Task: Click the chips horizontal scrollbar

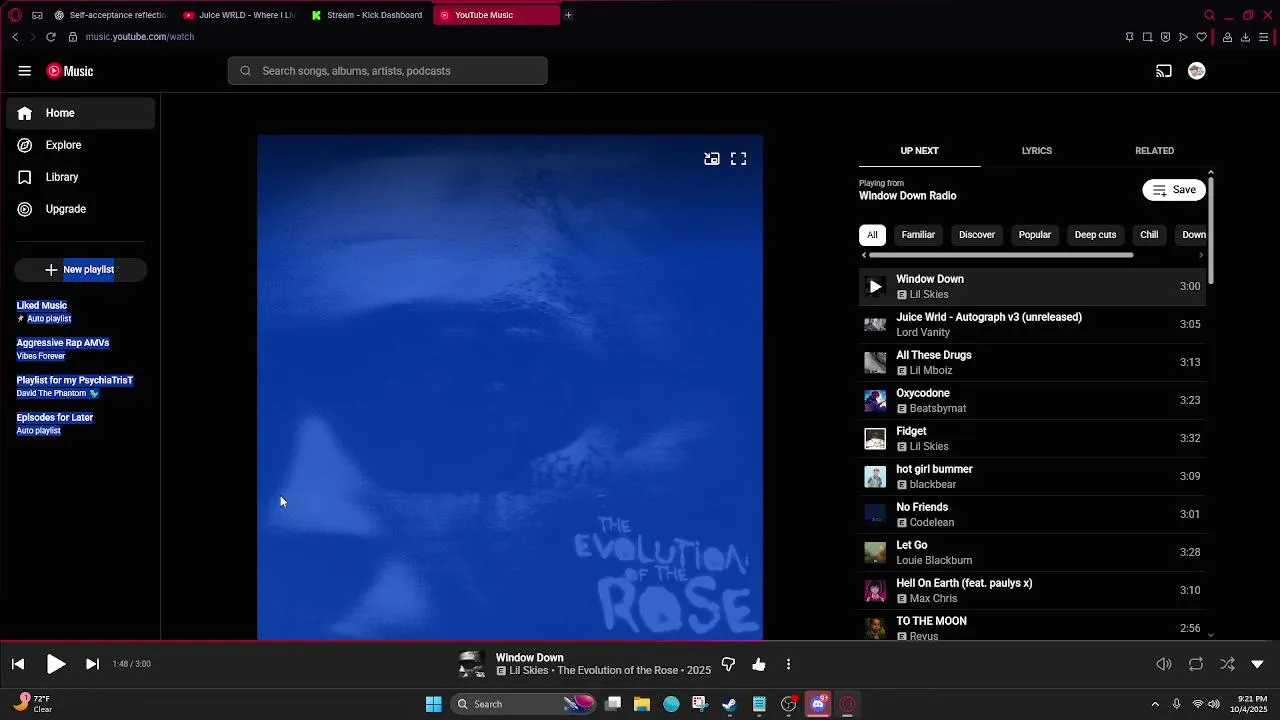Action: (1000, 255)
